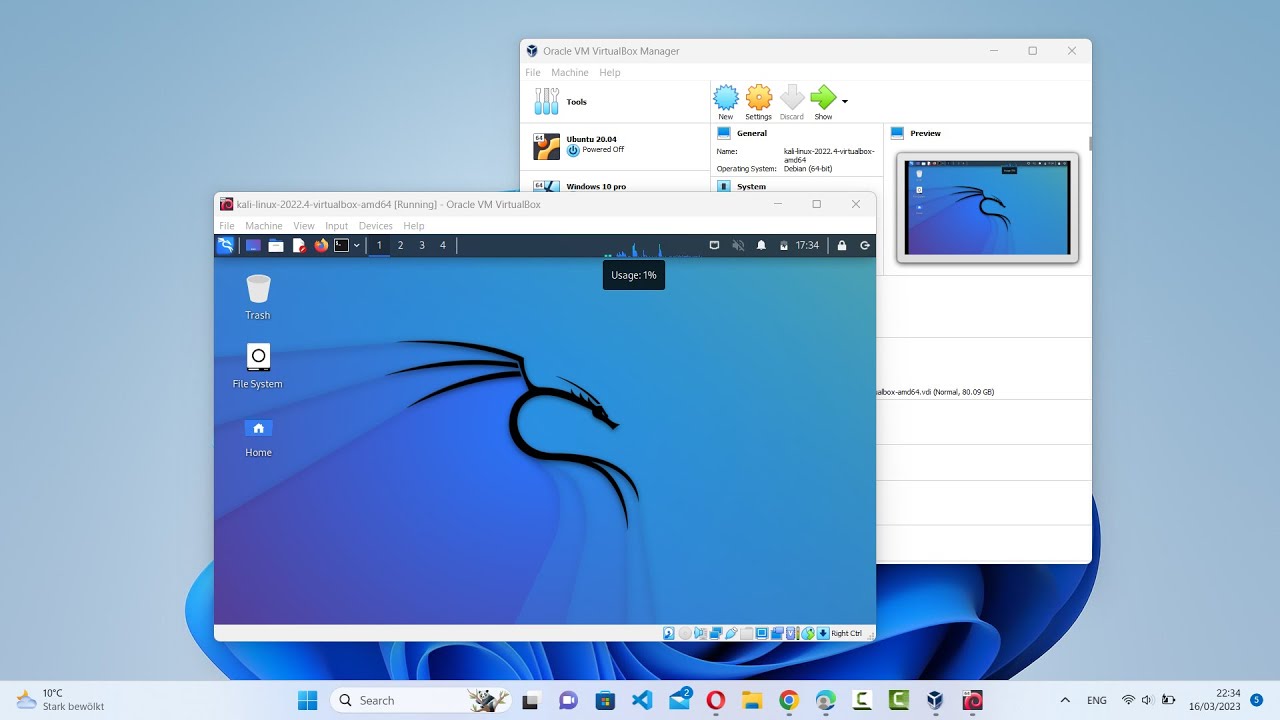
Task: Open Visual Studio Code from taskbar
Action: pyautogui.click(x=642, y=700)
